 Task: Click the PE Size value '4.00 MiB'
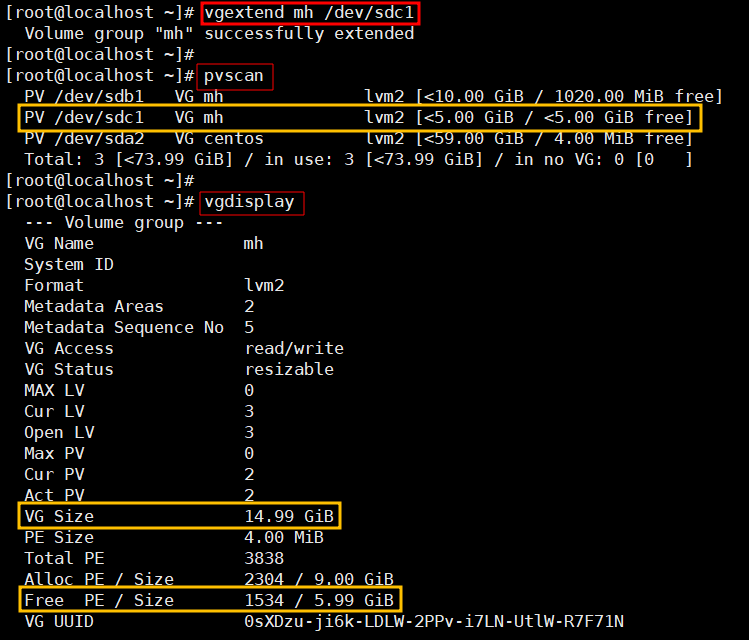click(284, 537)
